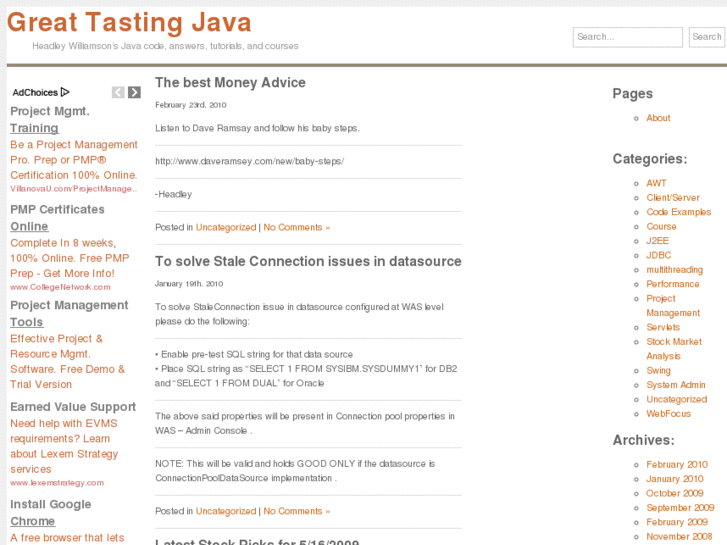This screenshot has height=545, width=727.
Task: Click the January 19th, 2010 post date
Action: click(x=189, y=283)
